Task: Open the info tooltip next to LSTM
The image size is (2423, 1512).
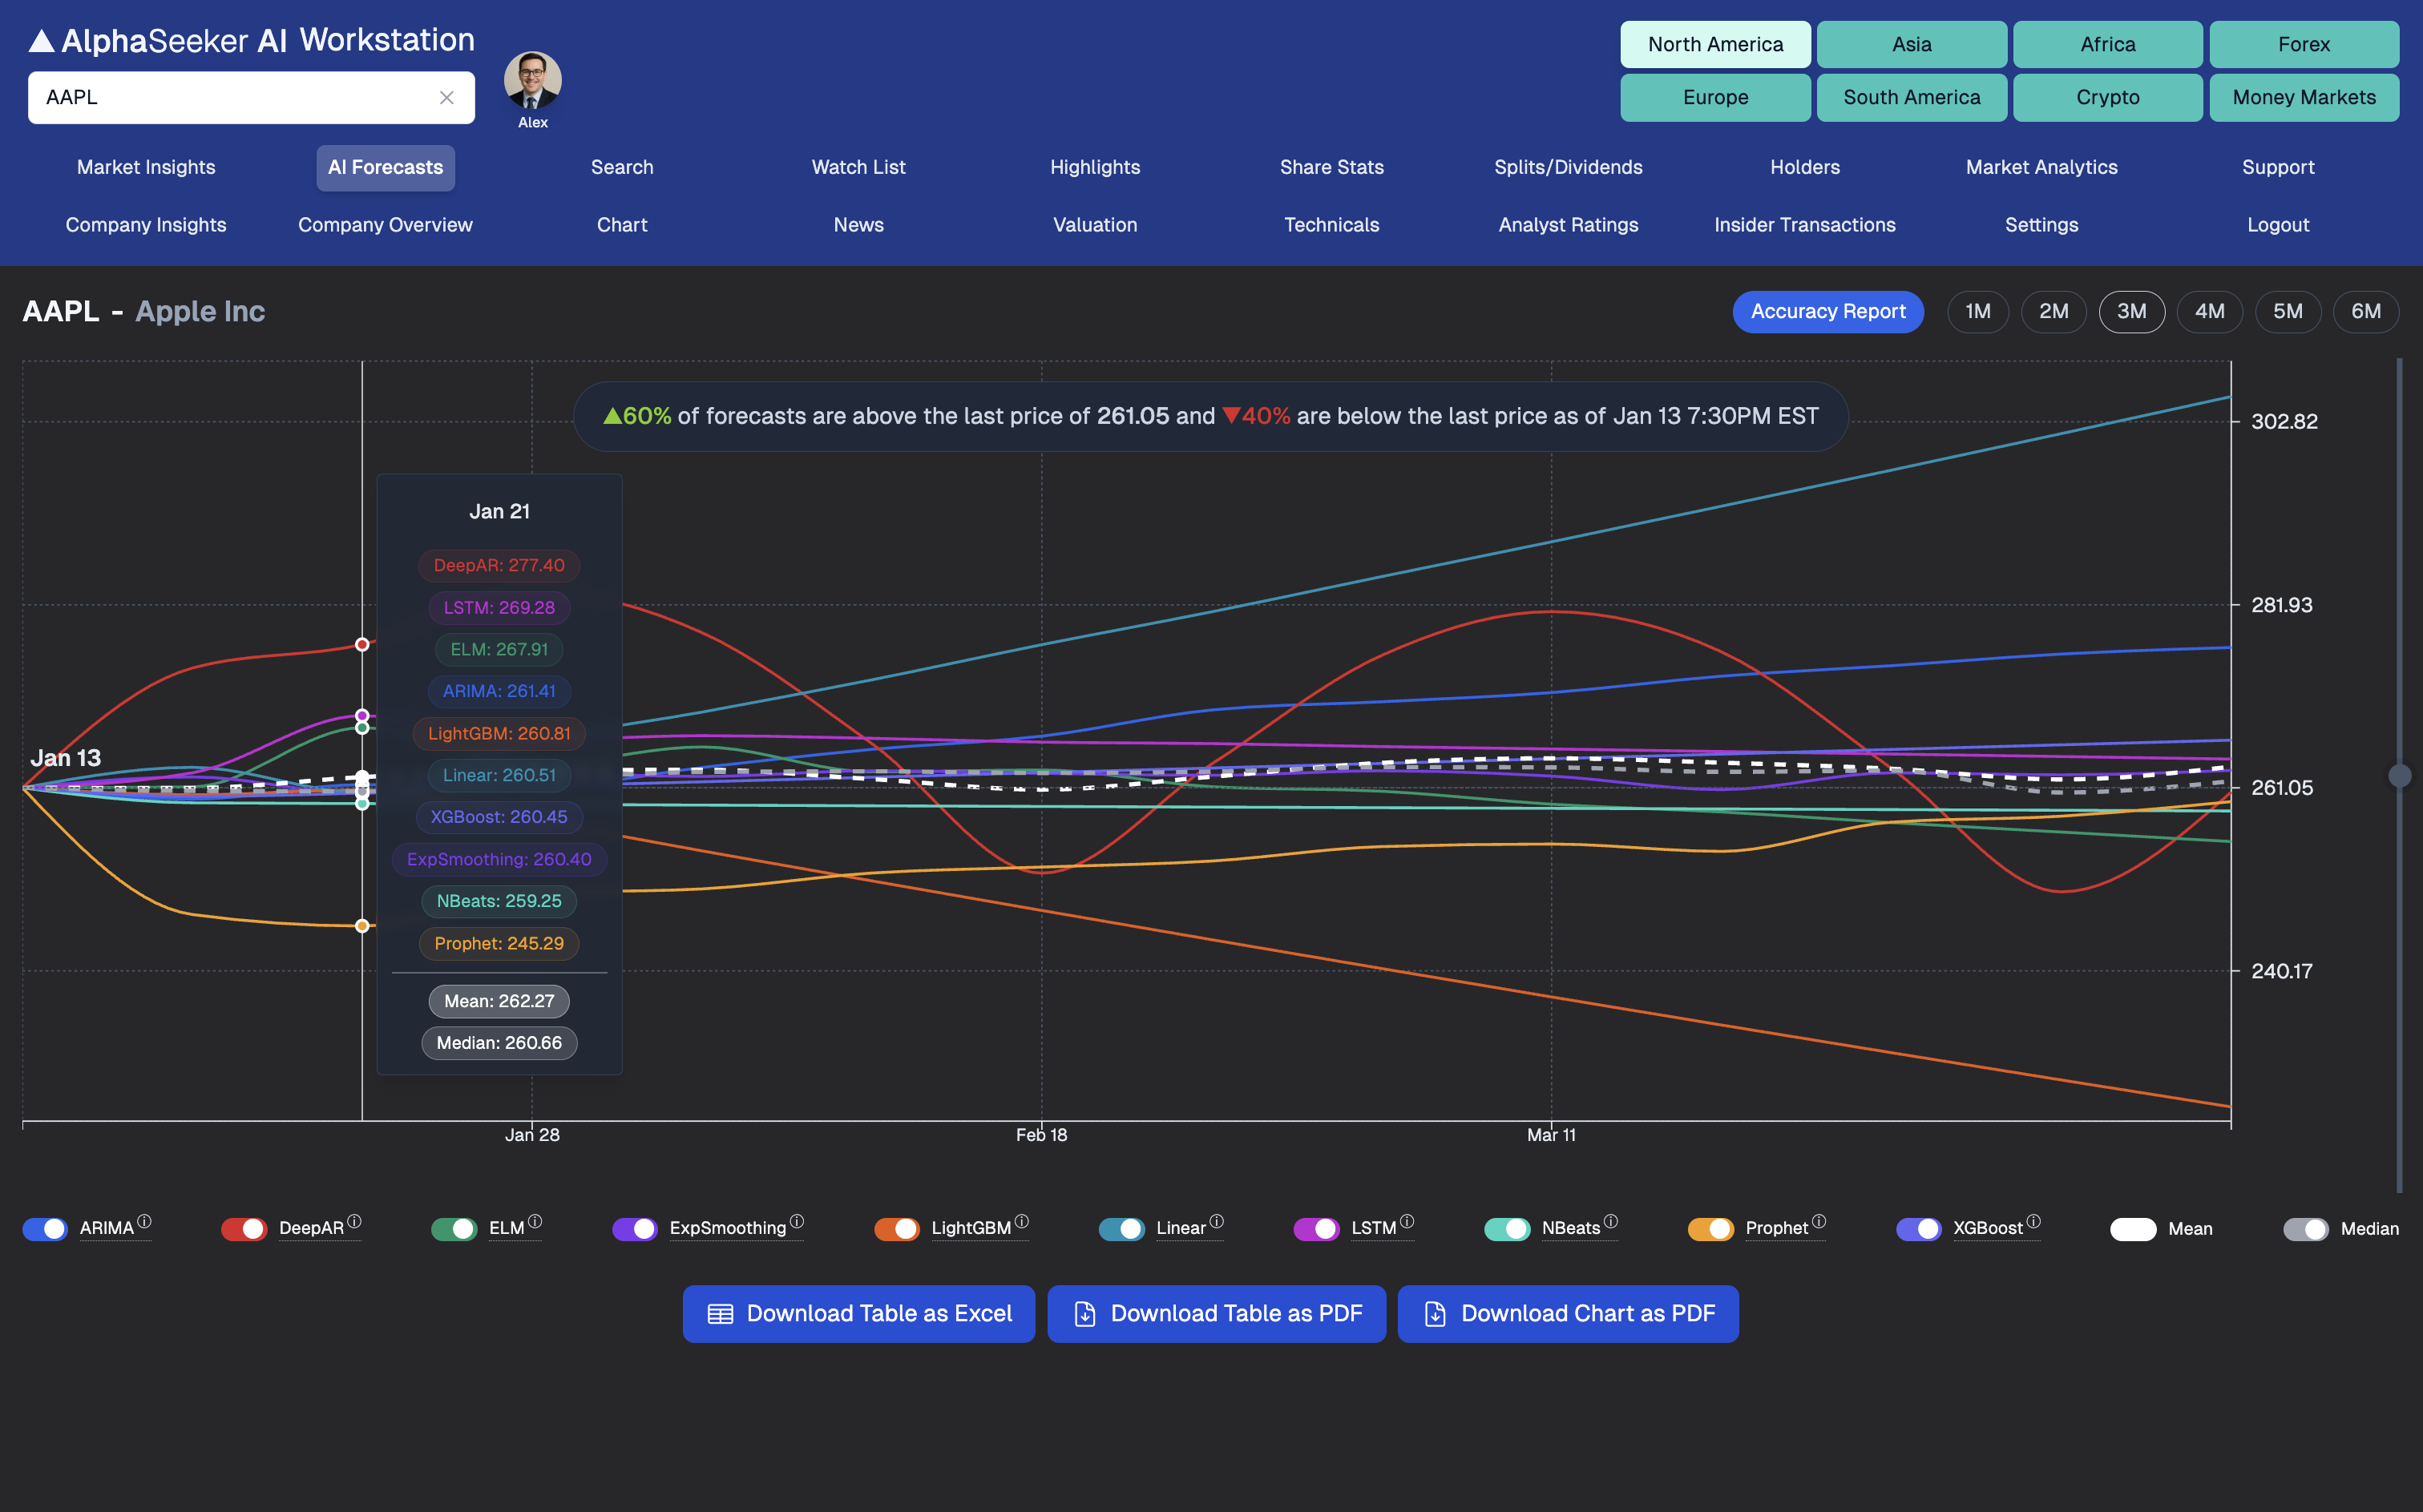Action: (1409, 1221)
